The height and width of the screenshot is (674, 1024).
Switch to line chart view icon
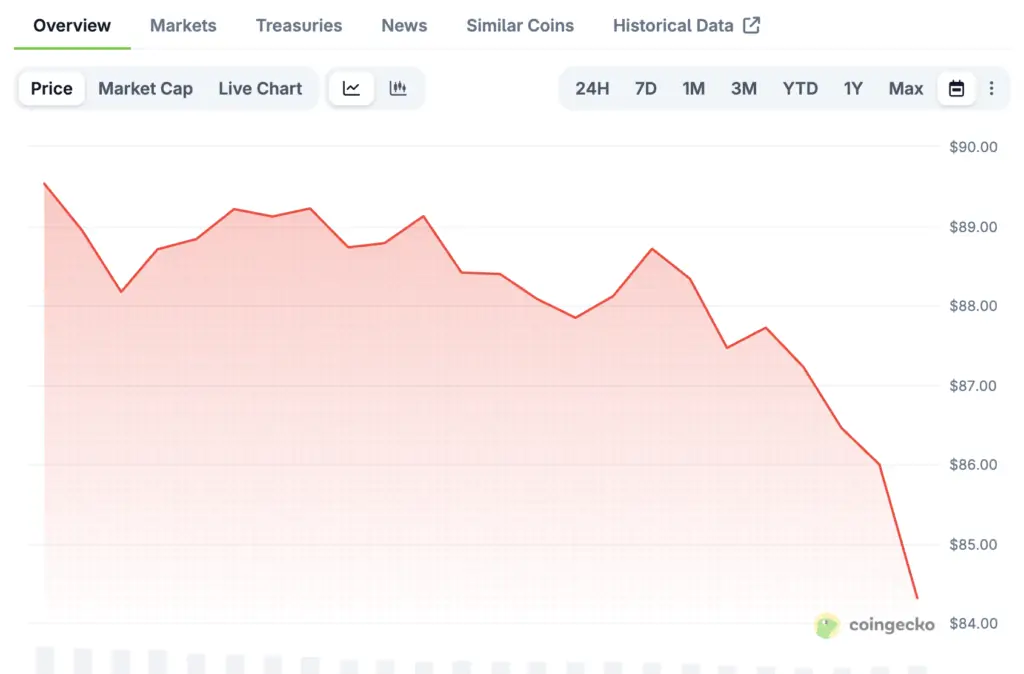pyautogui.click(x=351, y=88)
